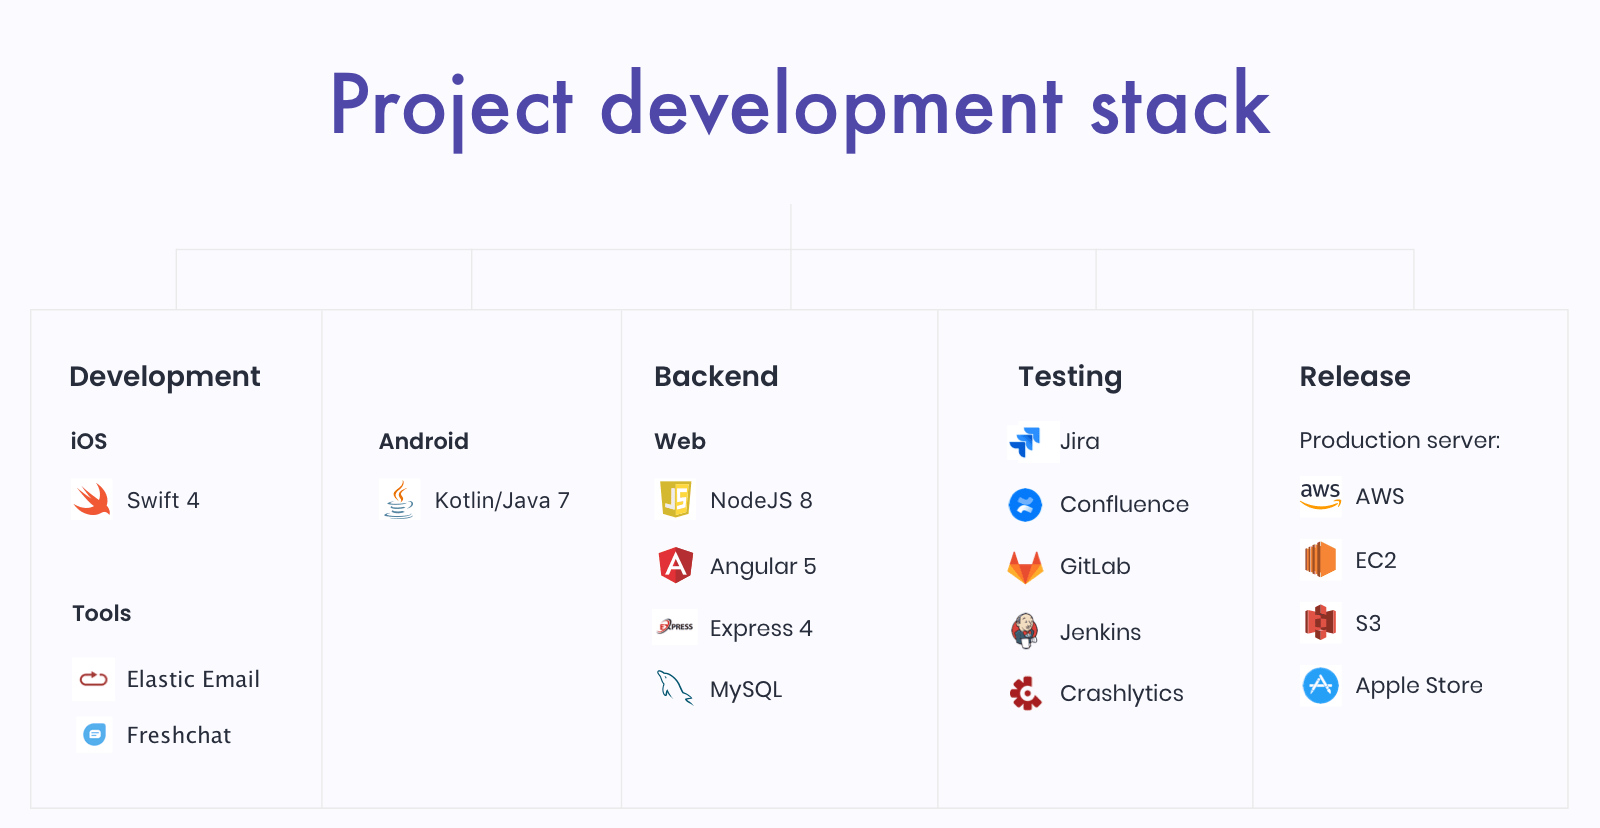
Task: Click the red Angular shield icon
Action: click(x=676, y=565)
